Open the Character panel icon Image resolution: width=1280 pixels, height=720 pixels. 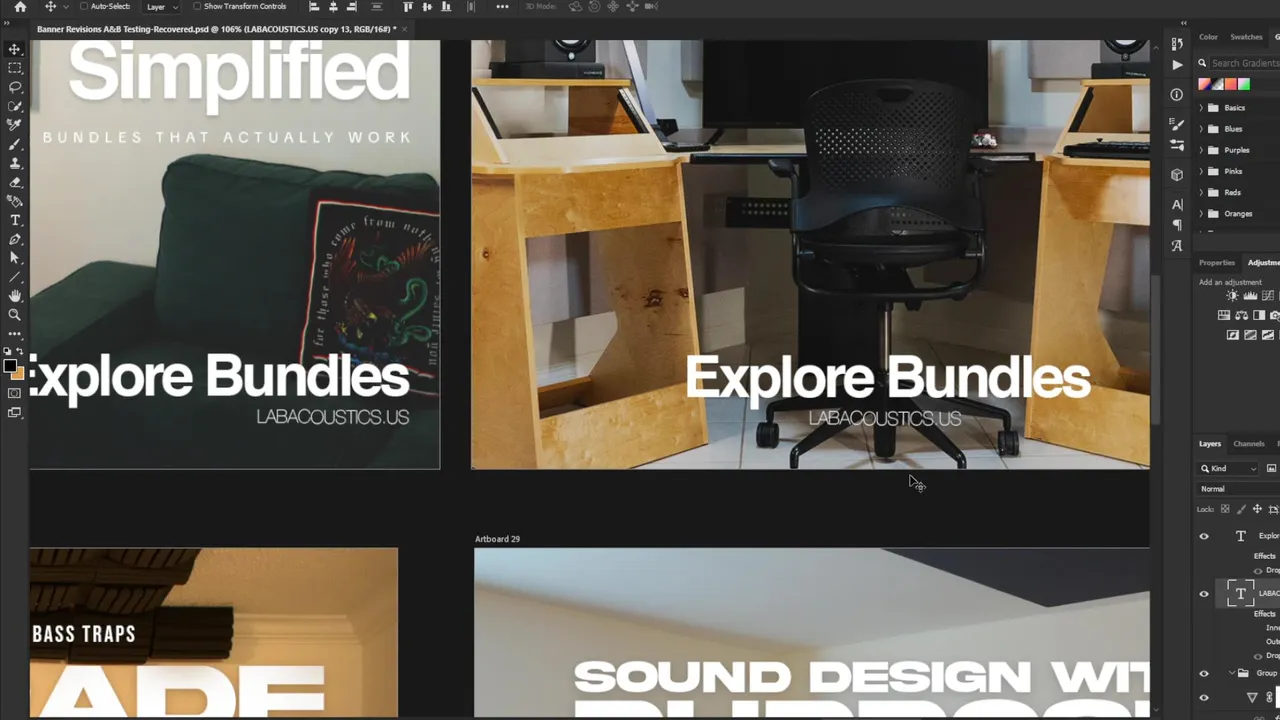click(x=1177, y=205)
